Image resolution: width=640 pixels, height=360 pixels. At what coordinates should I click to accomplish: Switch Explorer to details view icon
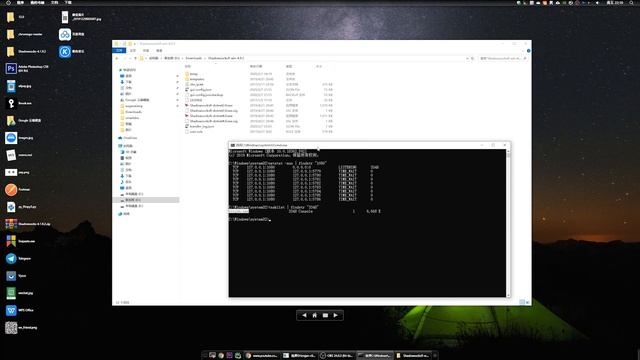(522, 302)
